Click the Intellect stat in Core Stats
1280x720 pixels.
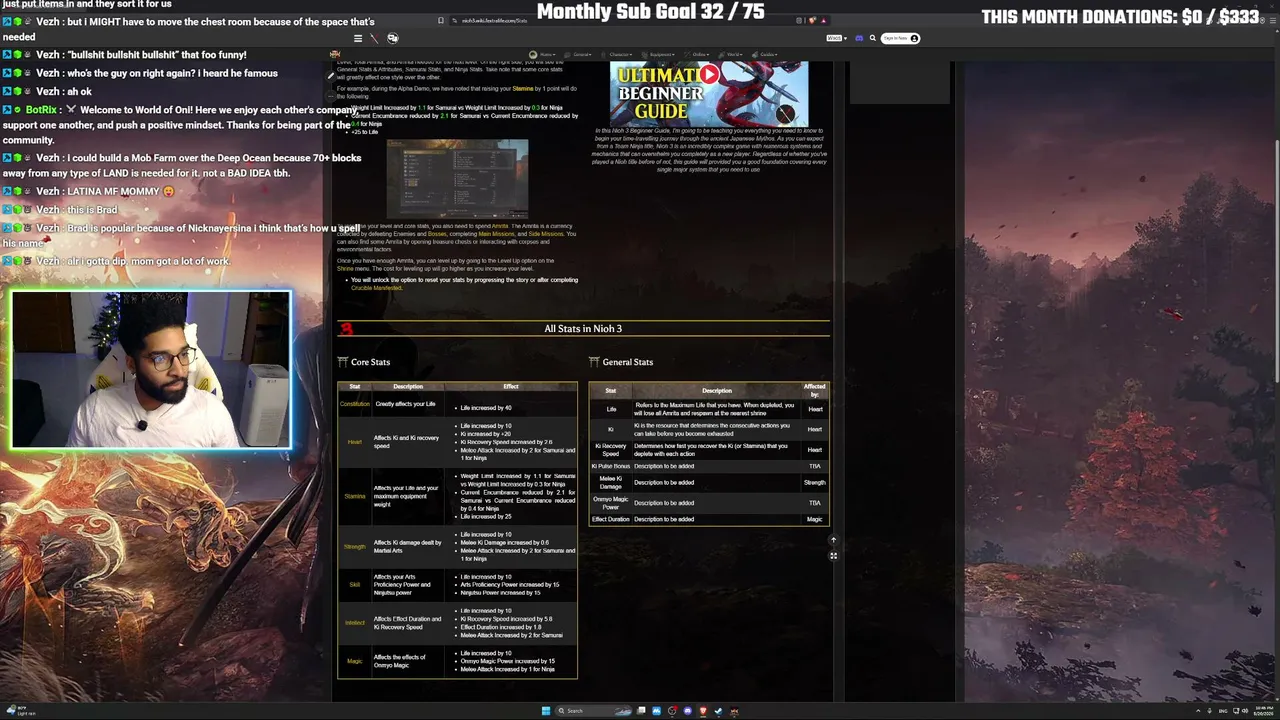[354, 623]
